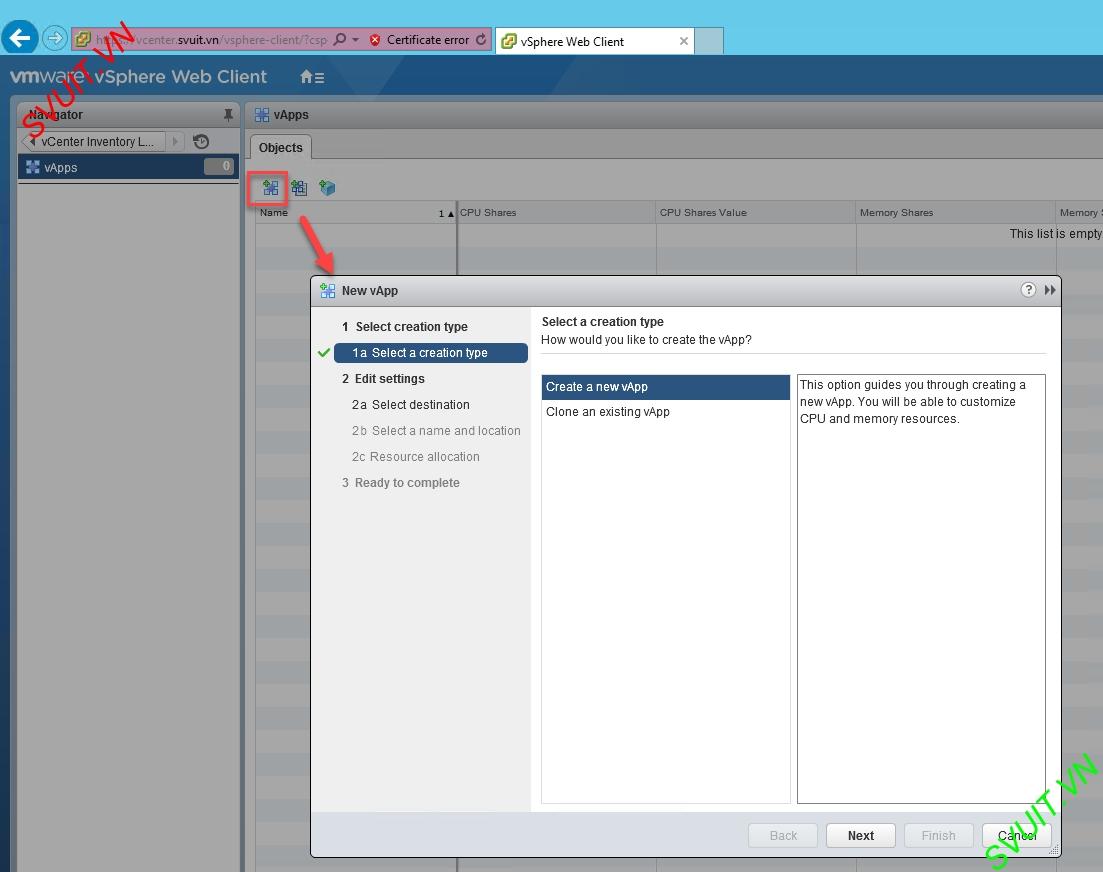Select step 1a Select a creation type
Screen dimensions: 1103x872
[x=431, y=353]
